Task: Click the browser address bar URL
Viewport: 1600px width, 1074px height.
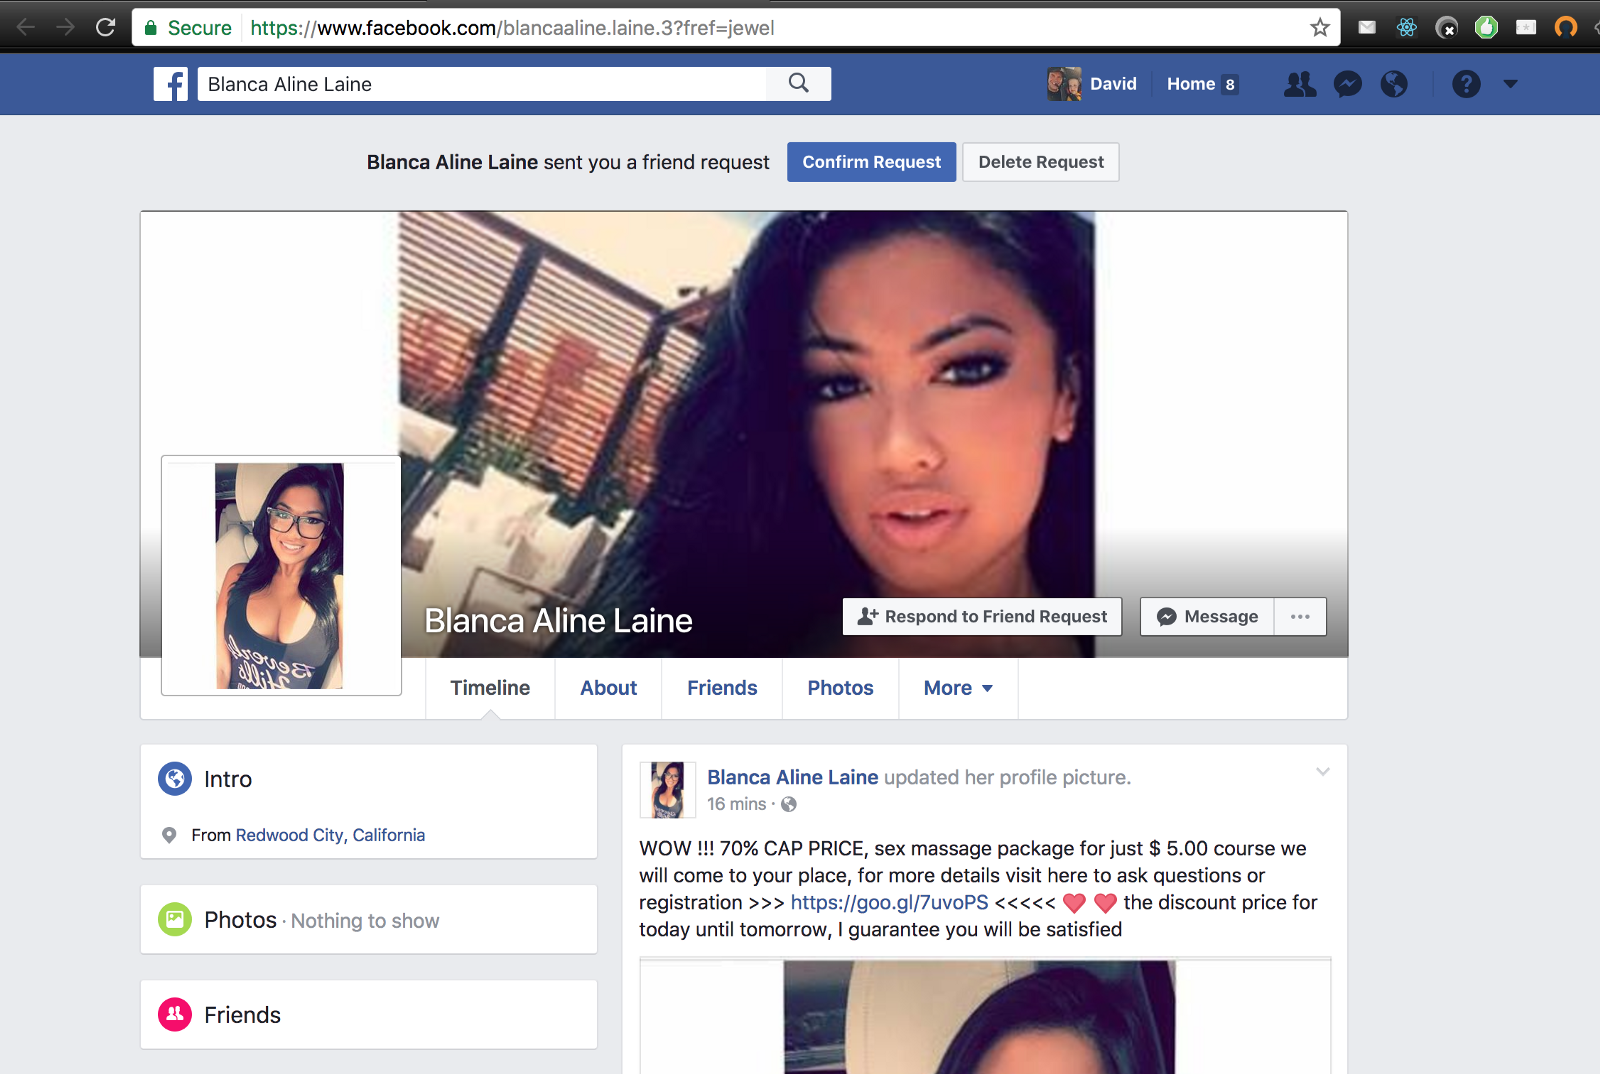Action: [x=512, y=28]
